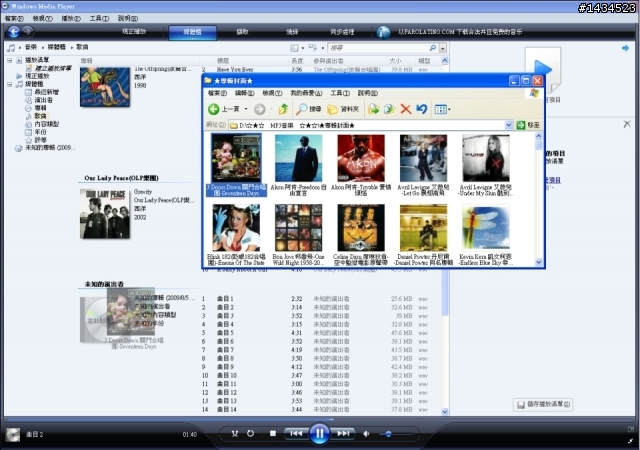Viewport: 640px width, 450px height.
Task: Mute the player with the speaker icon
Action: [367, 434]
